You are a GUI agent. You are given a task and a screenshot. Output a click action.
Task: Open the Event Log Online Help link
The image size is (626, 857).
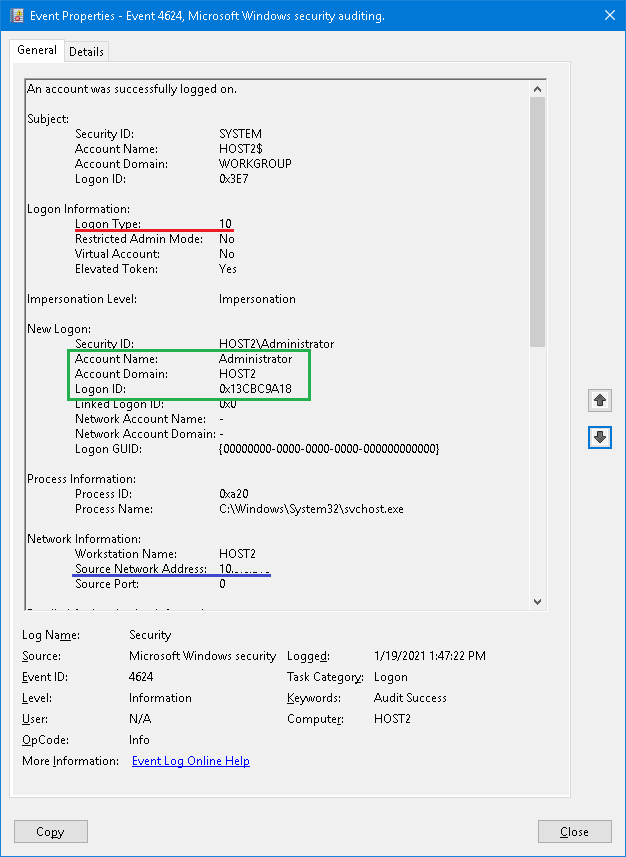190,761
